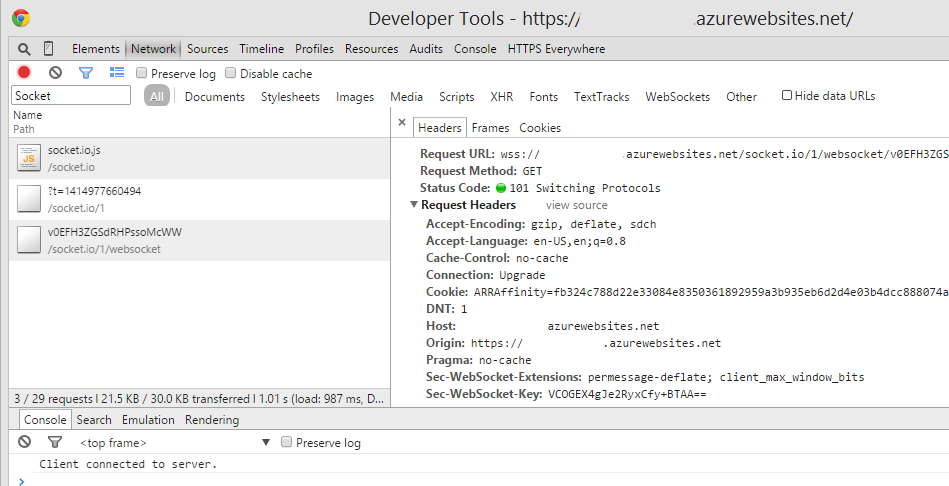The image size is (949, 486).
Task: Click the console prompt arrow line
Action: point(478,481)
